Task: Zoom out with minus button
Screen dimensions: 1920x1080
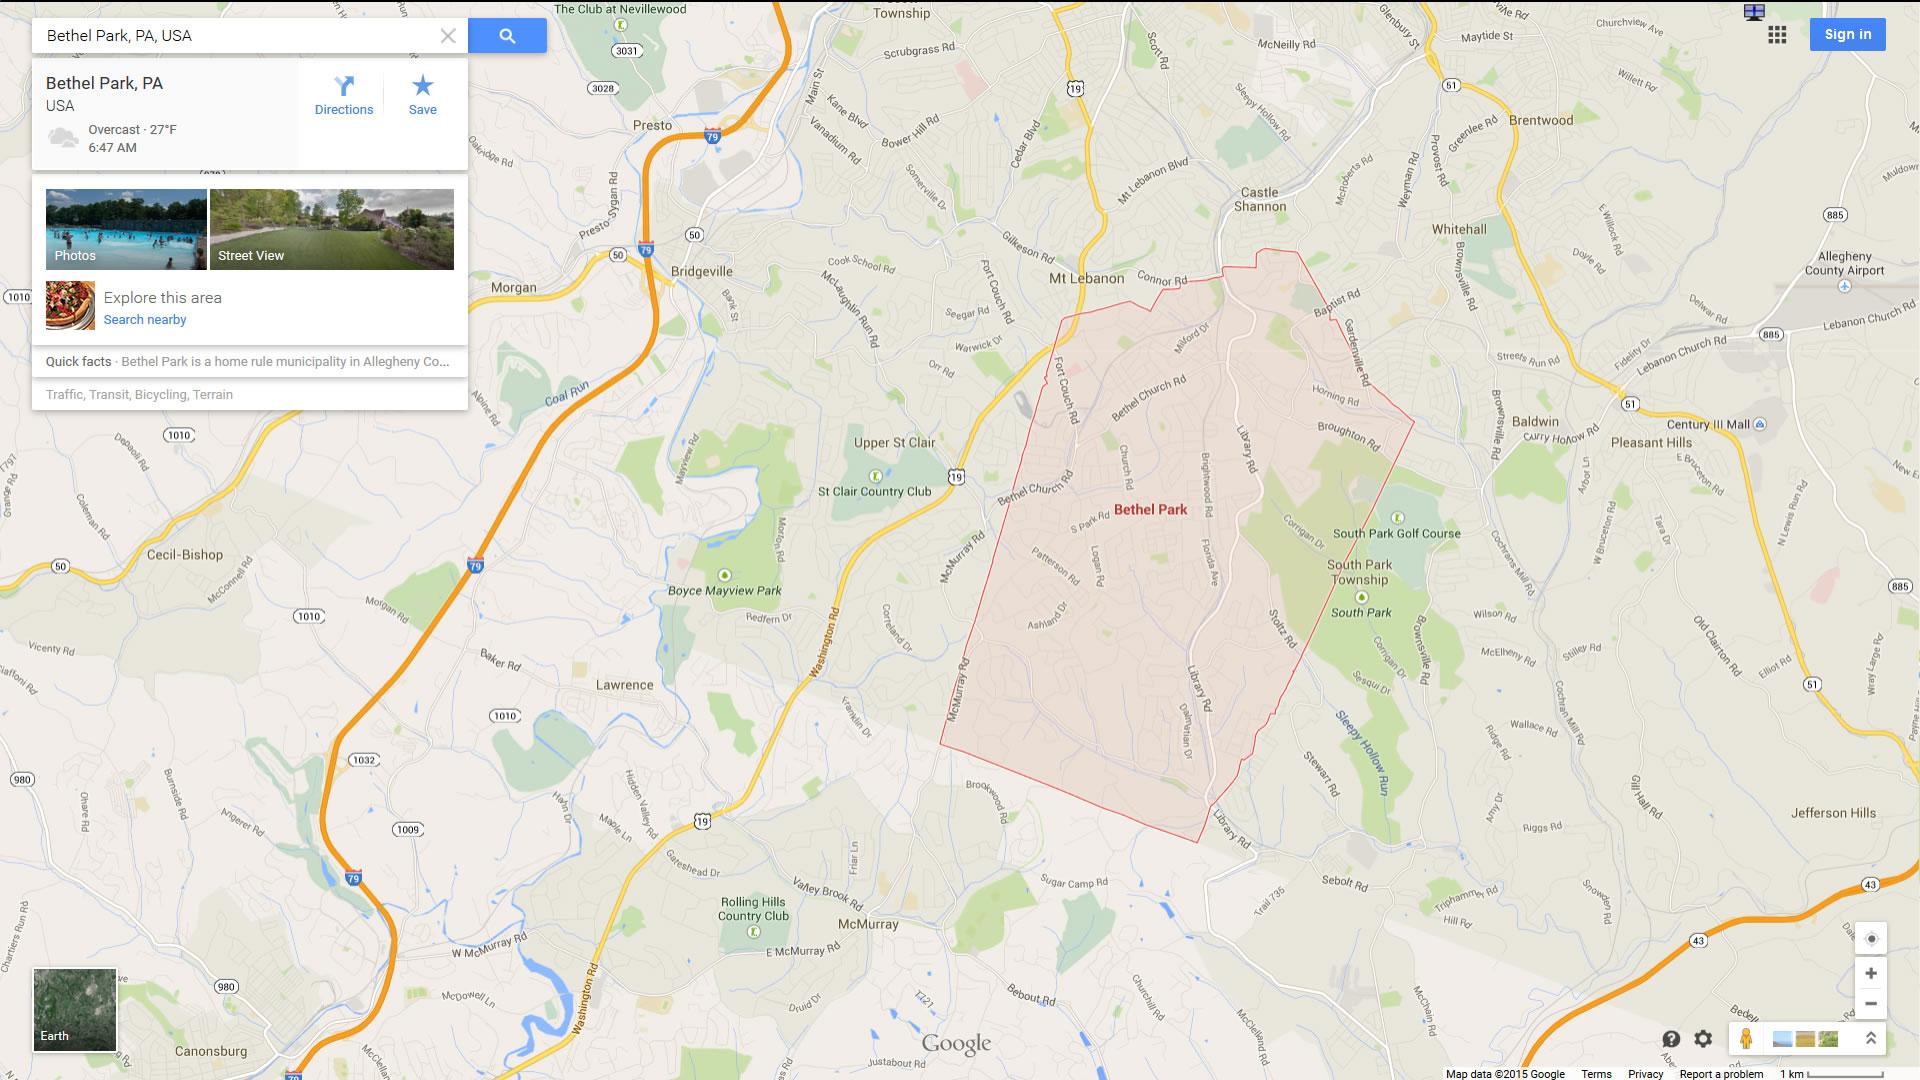Action: click(1871, 1004)
